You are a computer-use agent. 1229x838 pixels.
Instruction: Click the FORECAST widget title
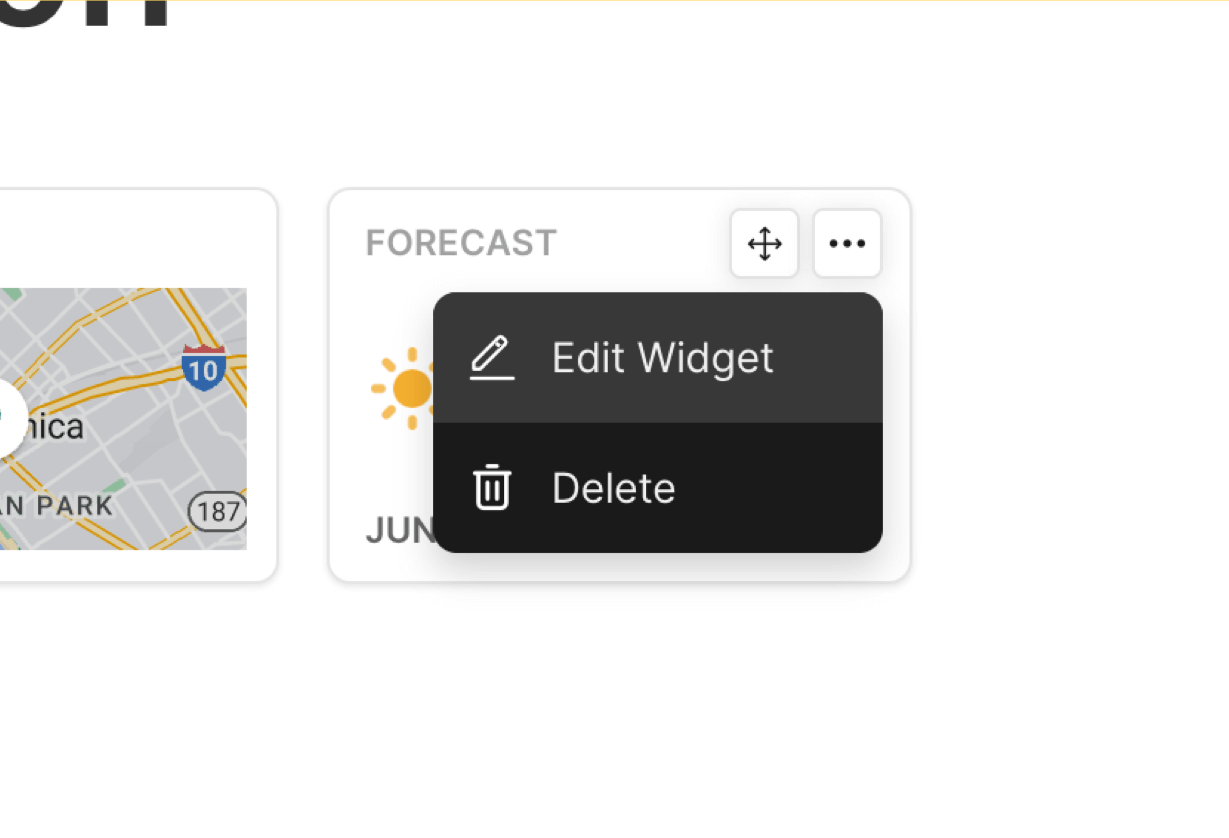pyautogui.click(x=461, y=243)
